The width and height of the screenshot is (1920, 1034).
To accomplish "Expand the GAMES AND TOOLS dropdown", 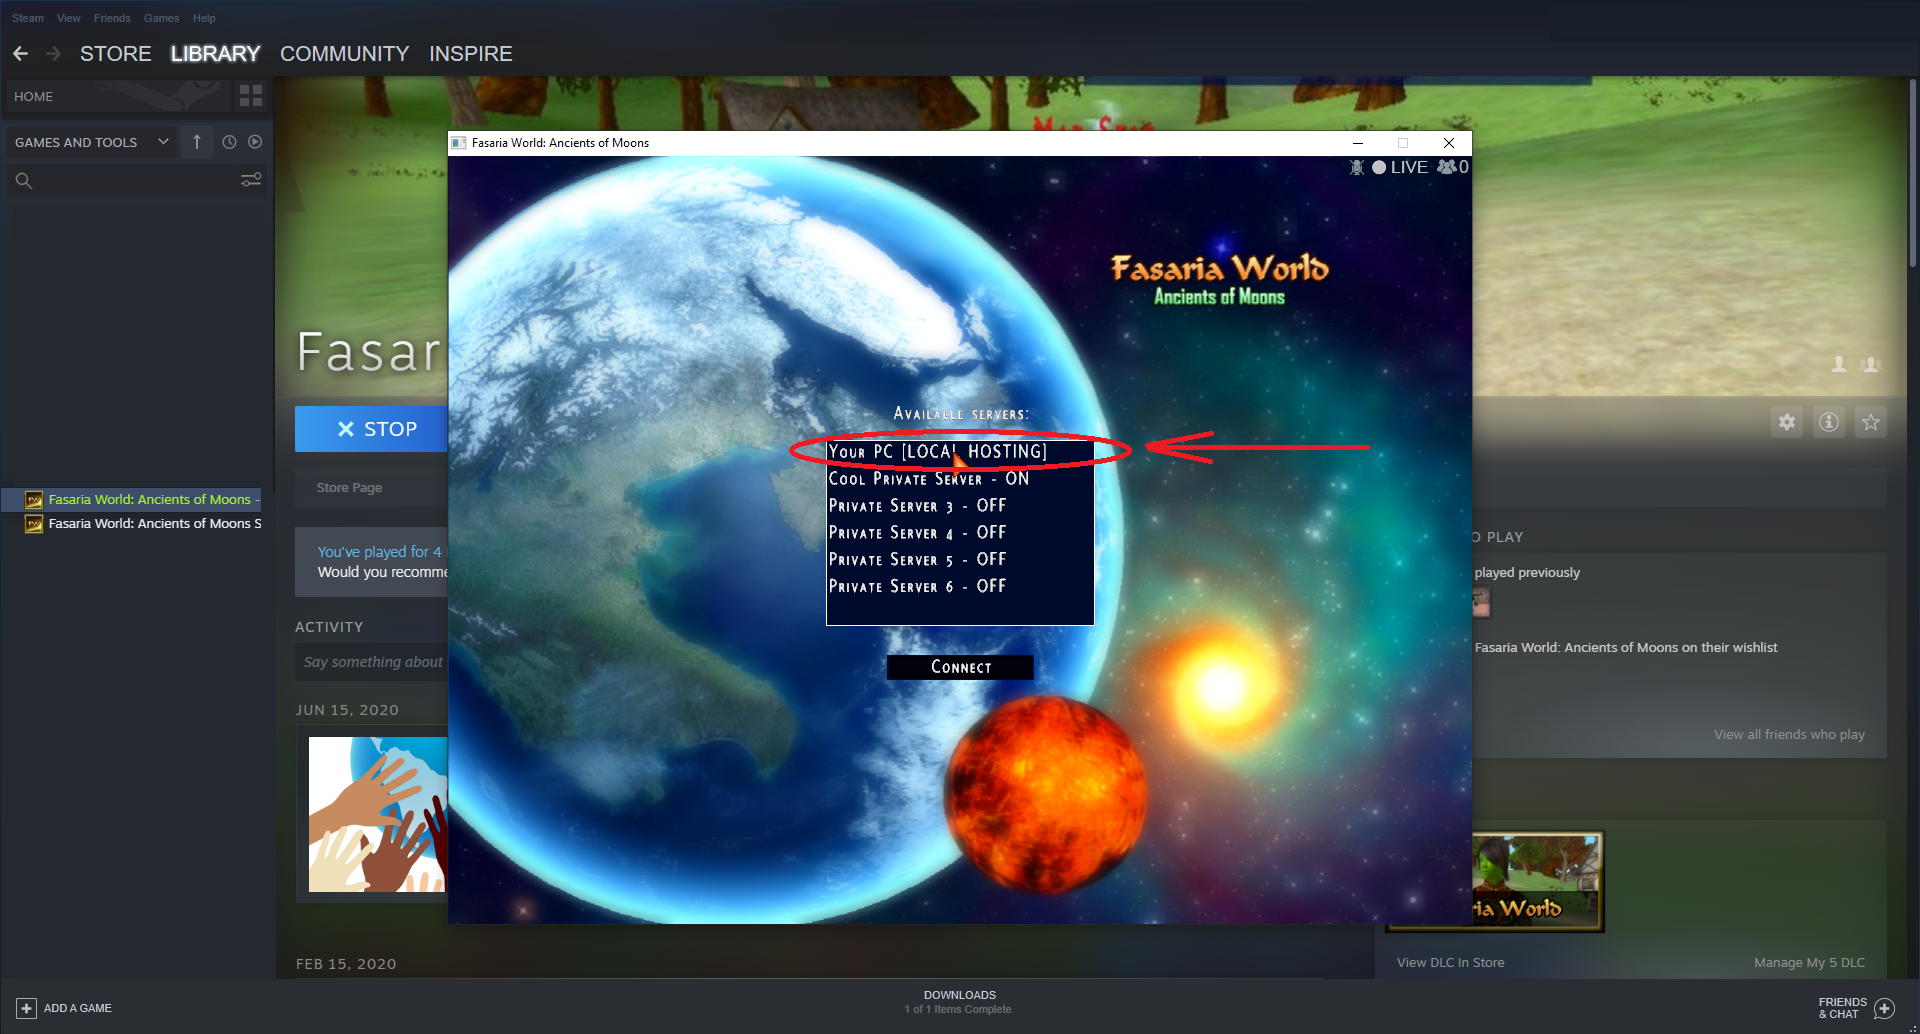I will pyautogui.click(x=92, y=142).
